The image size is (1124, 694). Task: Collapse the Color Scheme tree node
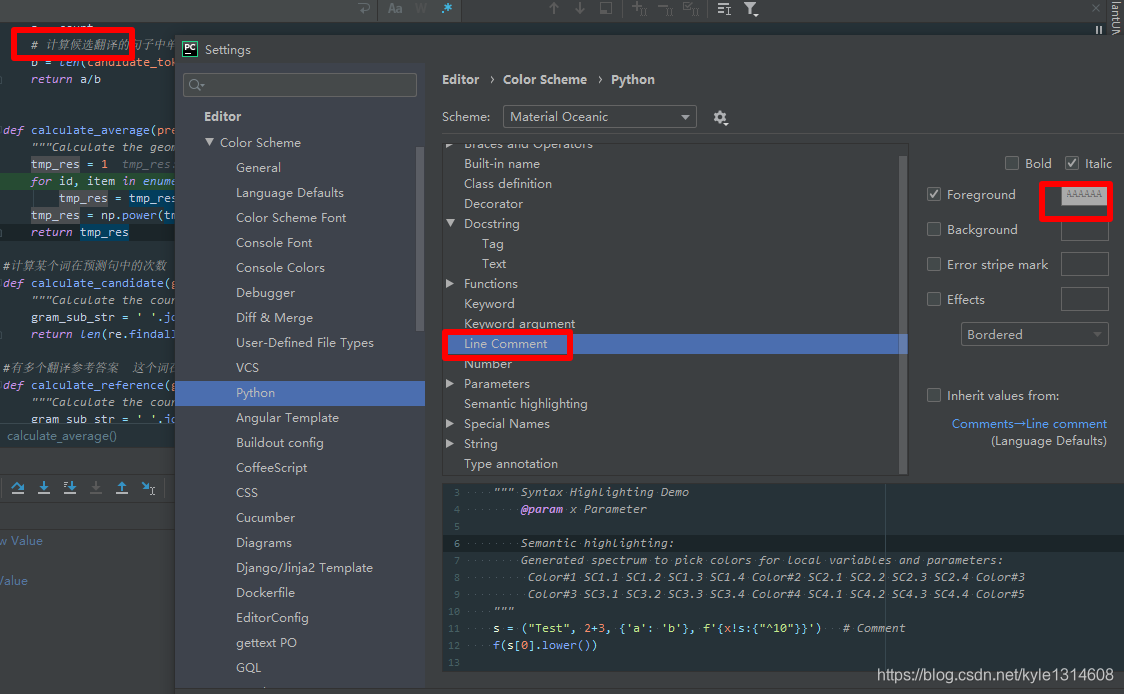[x=209, y=142]
